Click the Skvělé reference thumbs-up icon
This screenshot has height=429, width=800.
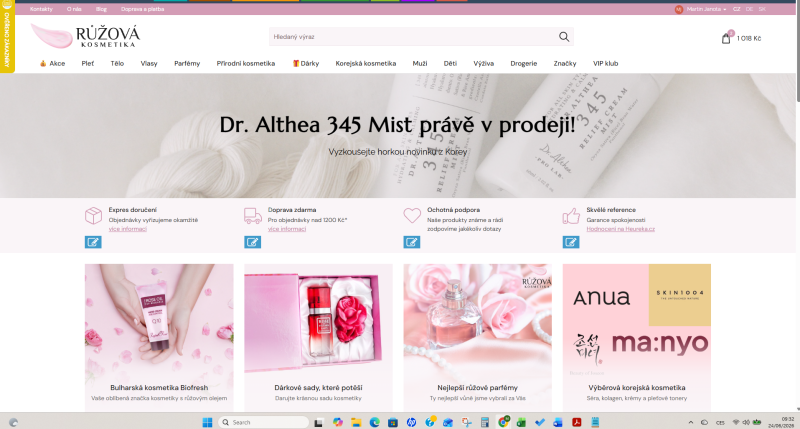571,216
